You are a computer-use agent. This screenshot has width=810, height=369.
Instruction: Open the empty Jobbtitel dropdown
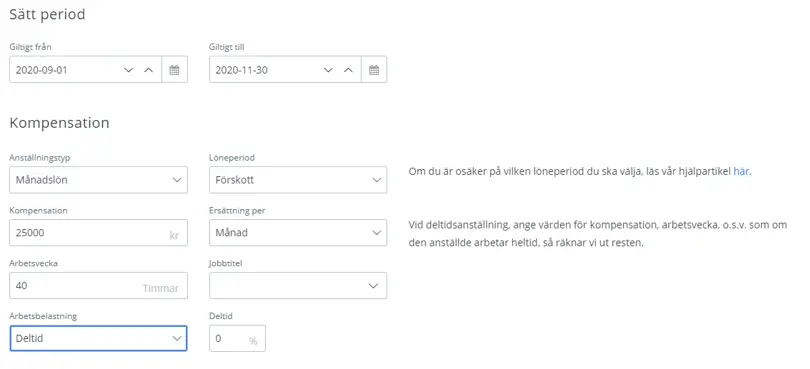(298, 285)
